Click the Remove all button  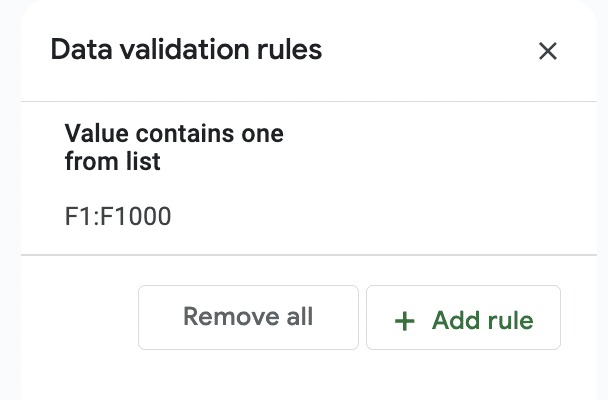pyautogui.click(x=248, y=317)
